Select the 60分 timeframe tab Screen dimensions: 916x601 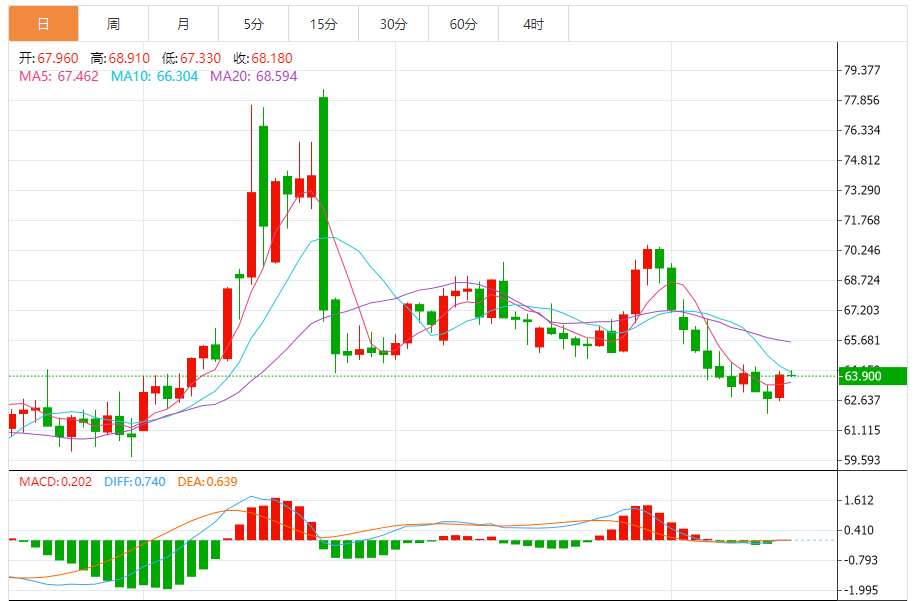(464, 24)
